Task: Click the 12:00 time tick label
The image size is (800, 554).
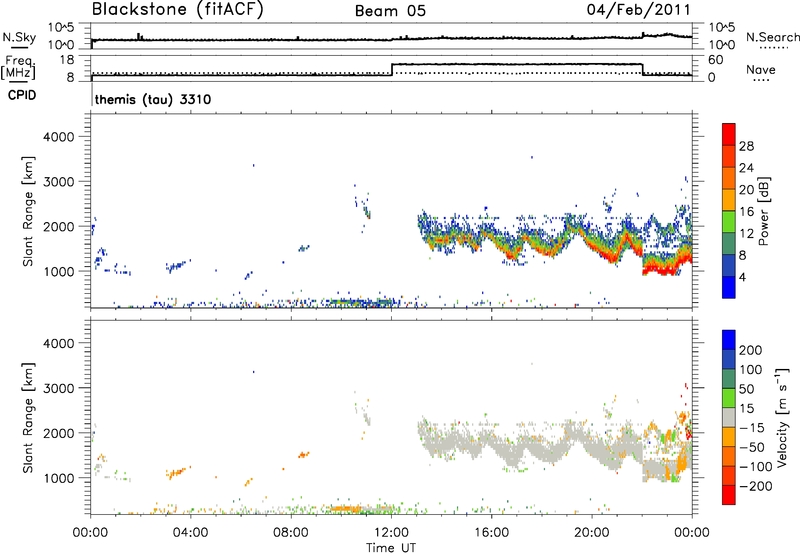Action: 391,533
